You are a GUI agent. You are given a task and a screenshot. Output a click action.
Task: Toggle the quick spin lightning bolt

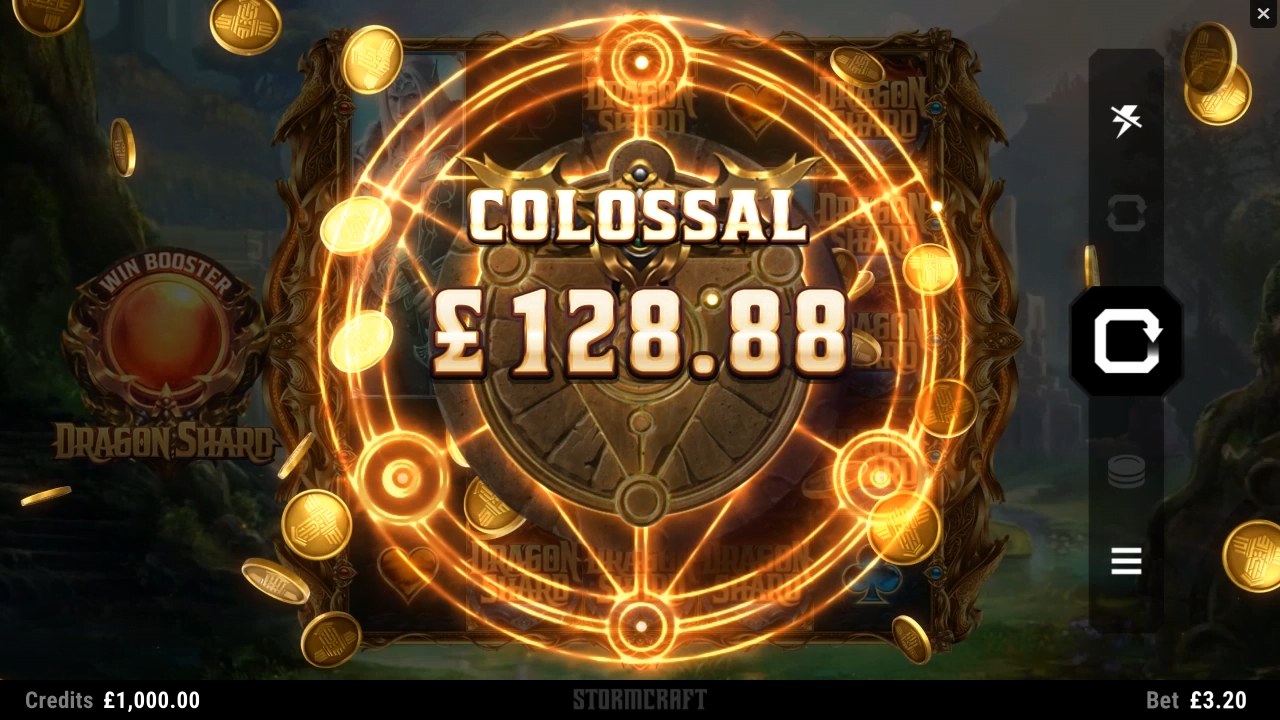[x=1126, y=121]
